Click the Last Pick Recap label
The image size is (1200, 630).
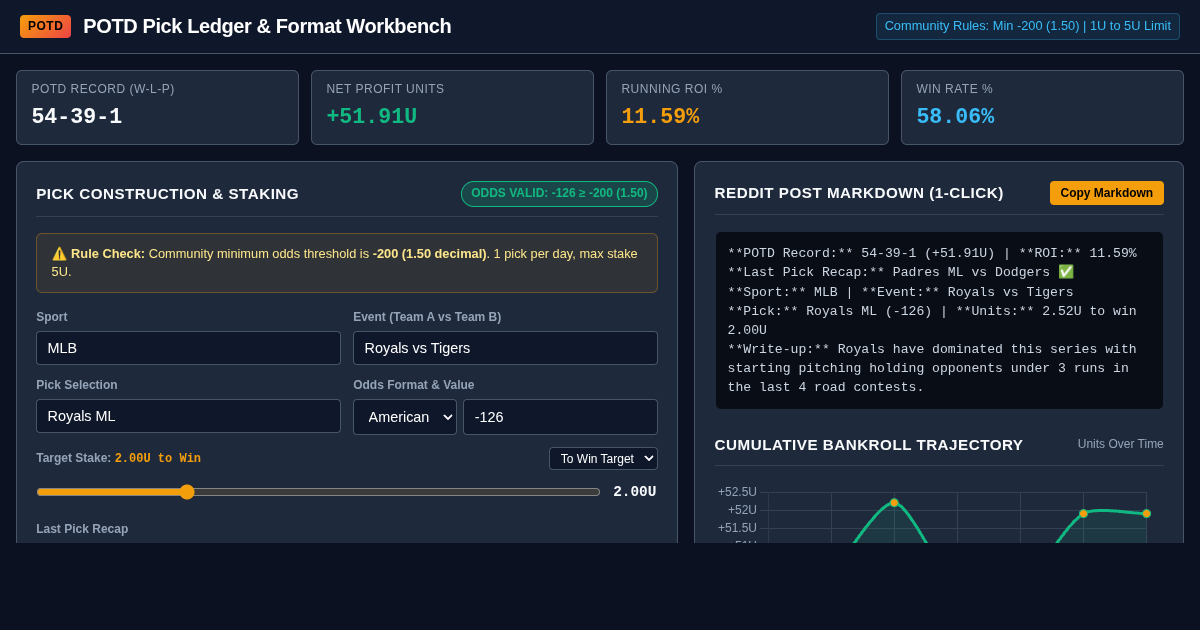click(82, 529)
